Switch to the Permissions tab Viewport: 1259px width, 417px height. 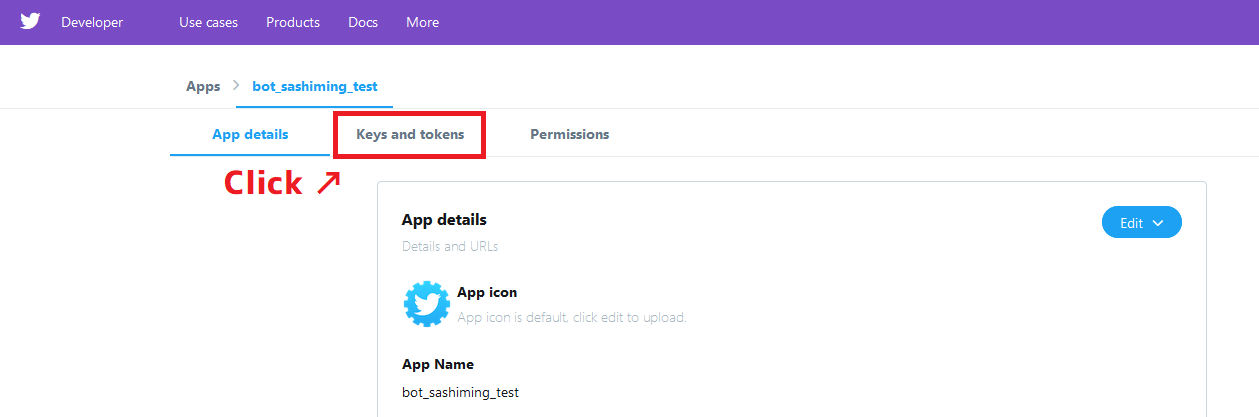(x=569, y=134)
